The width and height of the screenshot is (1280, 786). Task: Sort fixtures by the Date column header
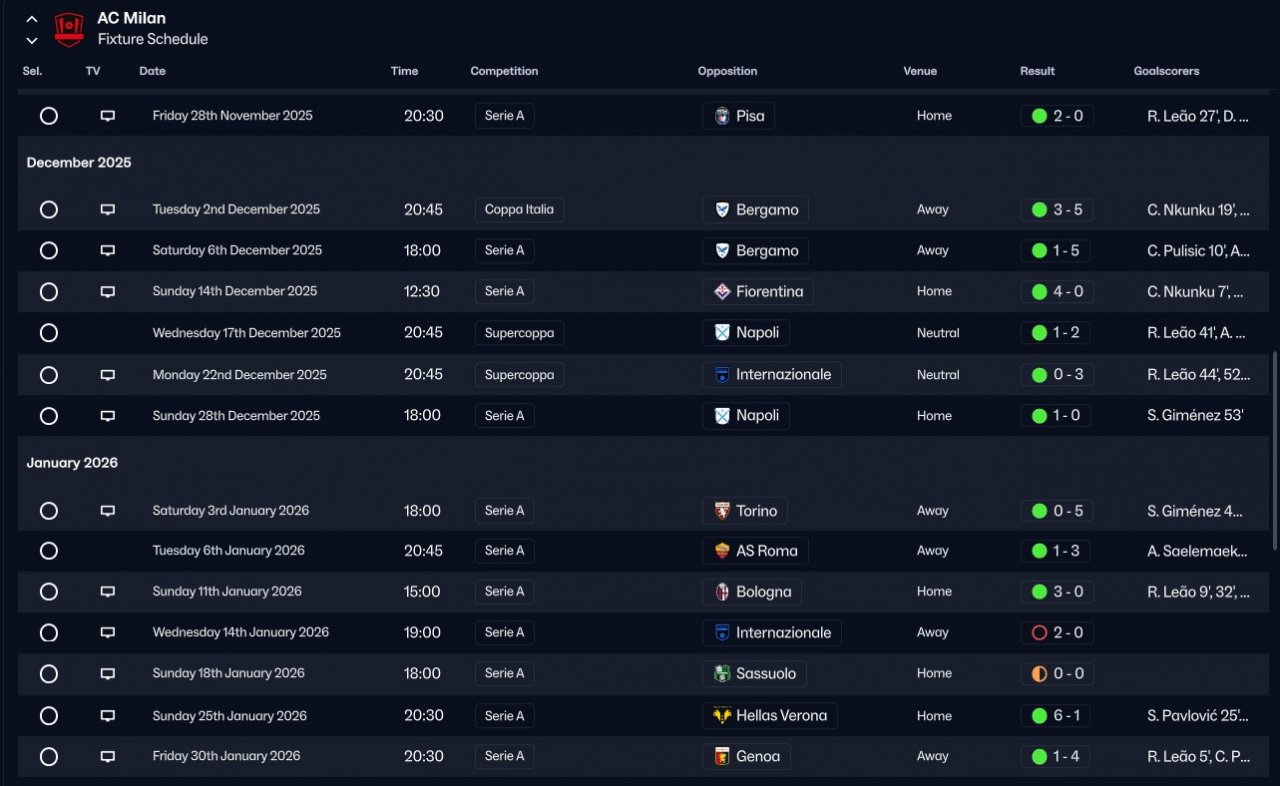(x=153, y=71)
